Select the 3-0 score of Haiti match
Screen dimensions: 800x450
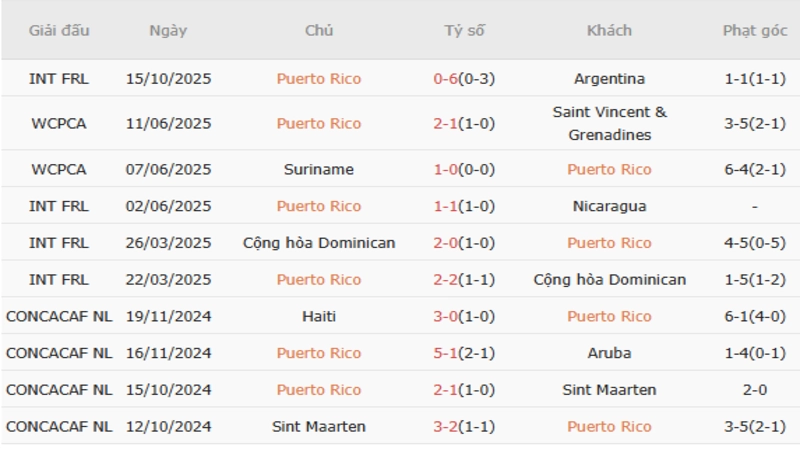pyautogui.click(x=445, y=316)
